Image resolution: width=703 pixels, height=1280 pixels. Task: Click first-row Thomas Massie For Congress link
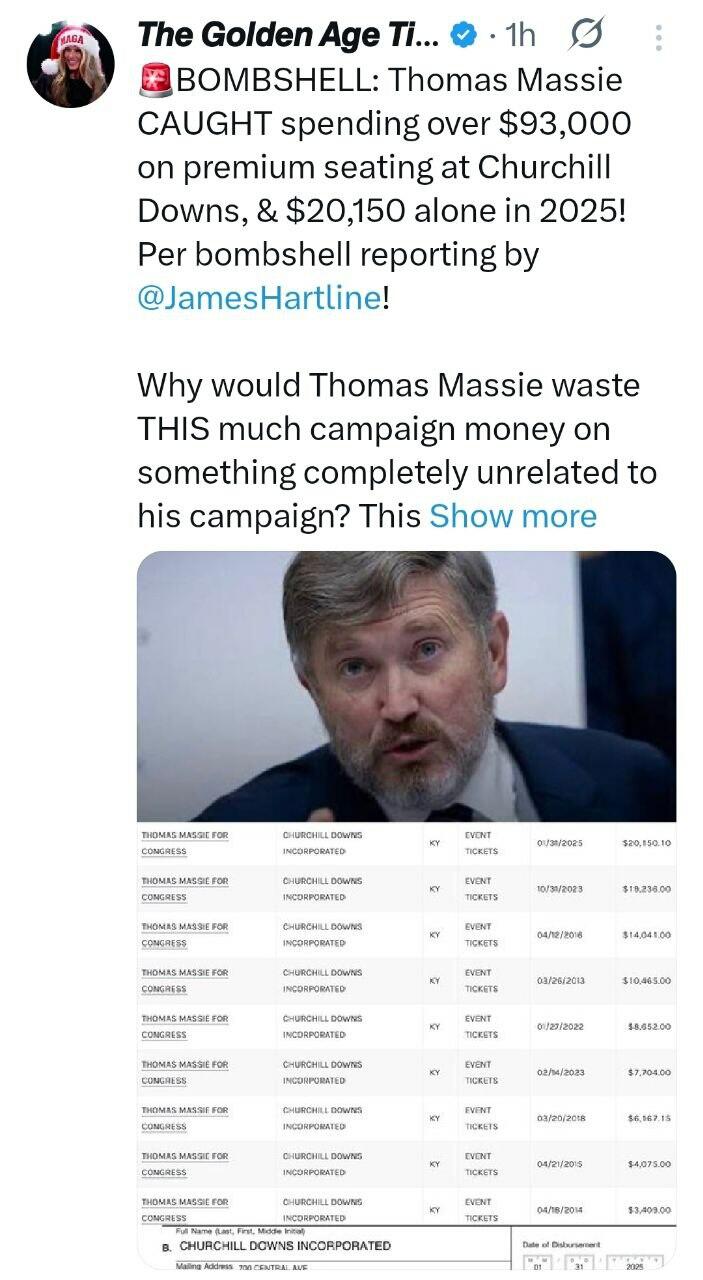(x=185, y=842)
